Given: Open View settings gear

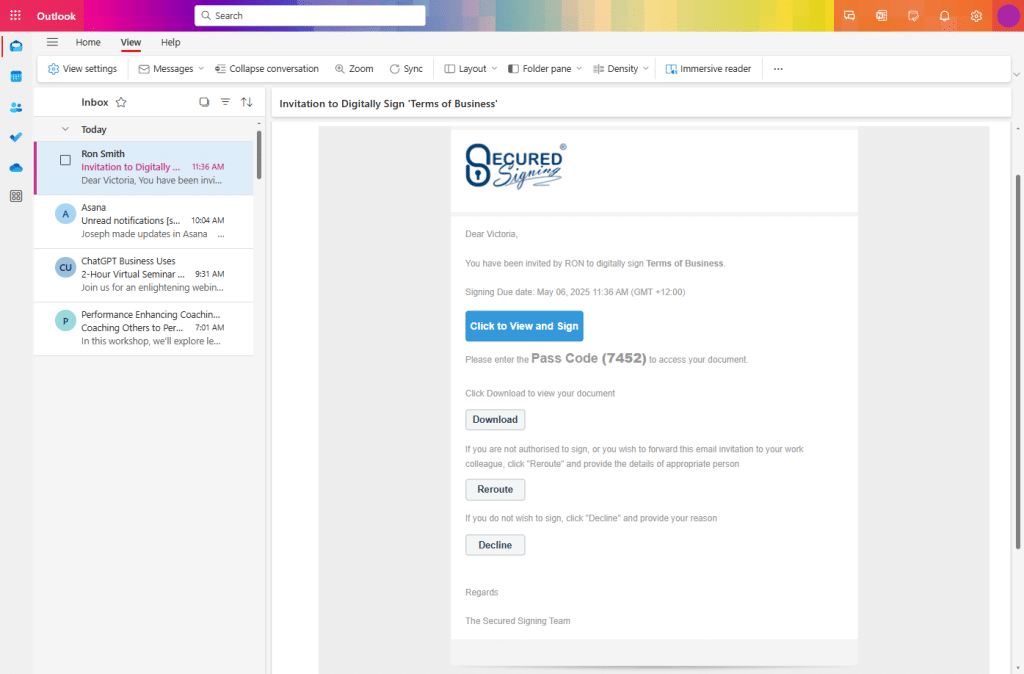Looking at the screenshot, I should (x=82, y=69).
